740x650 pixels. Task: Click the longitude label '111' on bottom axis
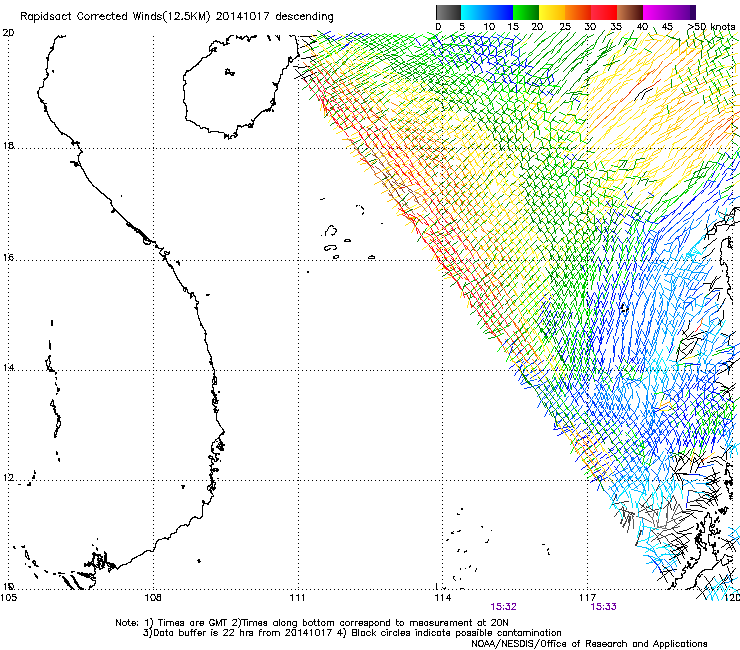(x=297, y=598)
